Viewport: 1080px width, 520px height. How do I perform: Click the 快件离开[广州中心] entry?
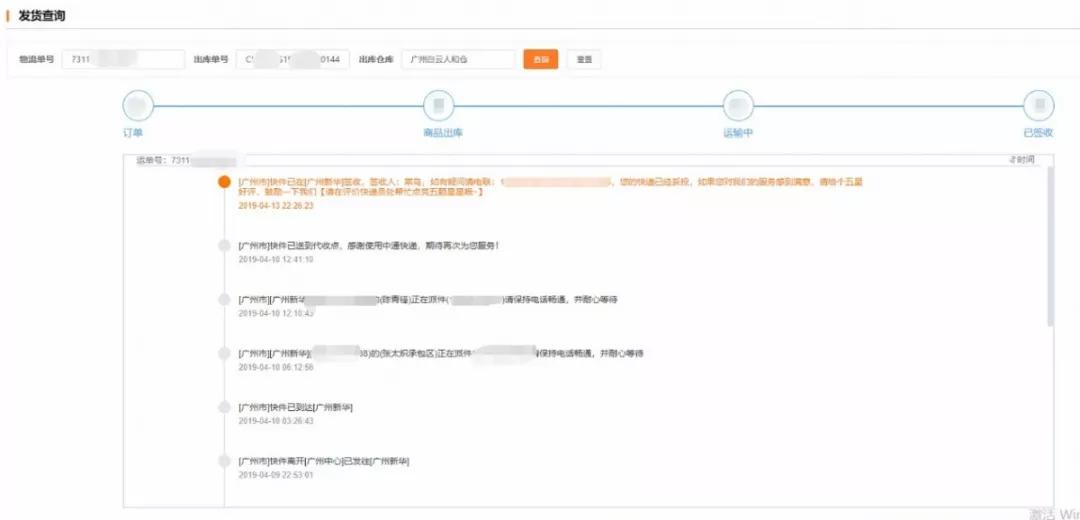[324, 461]
